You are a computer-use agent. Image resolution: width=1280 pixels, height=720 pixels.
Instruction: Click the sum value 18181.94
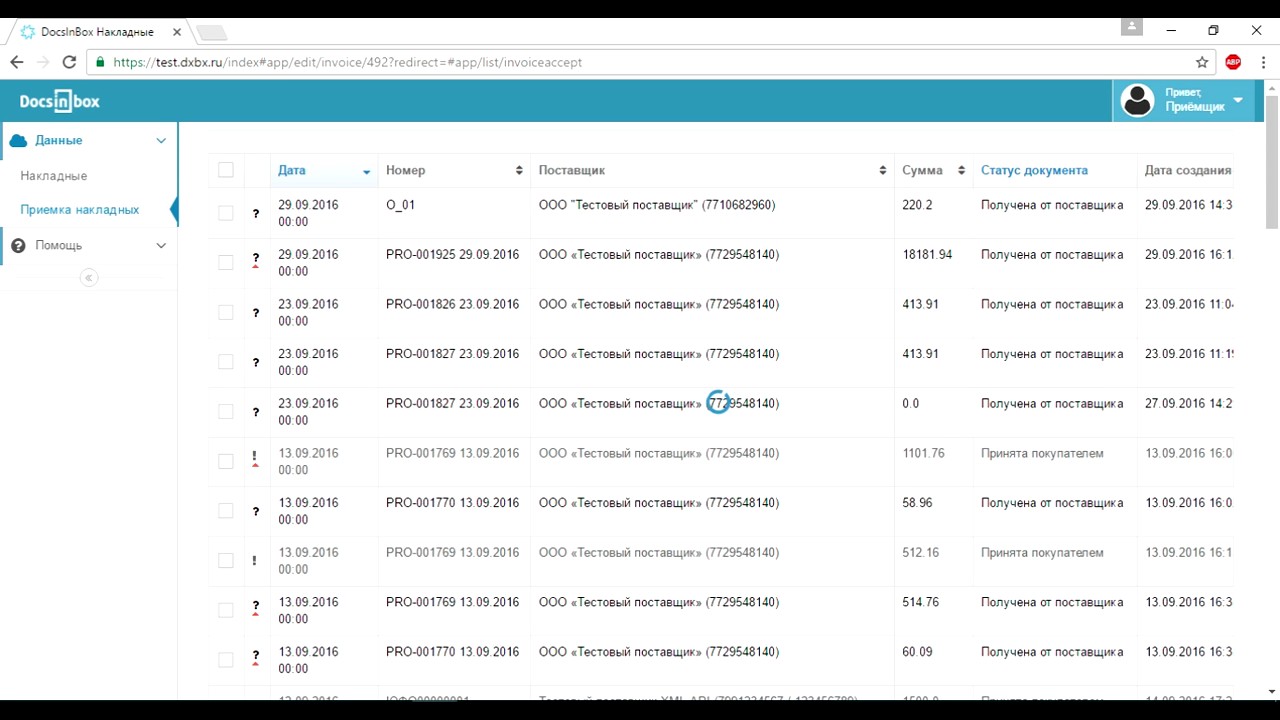(x=927, y=255)
